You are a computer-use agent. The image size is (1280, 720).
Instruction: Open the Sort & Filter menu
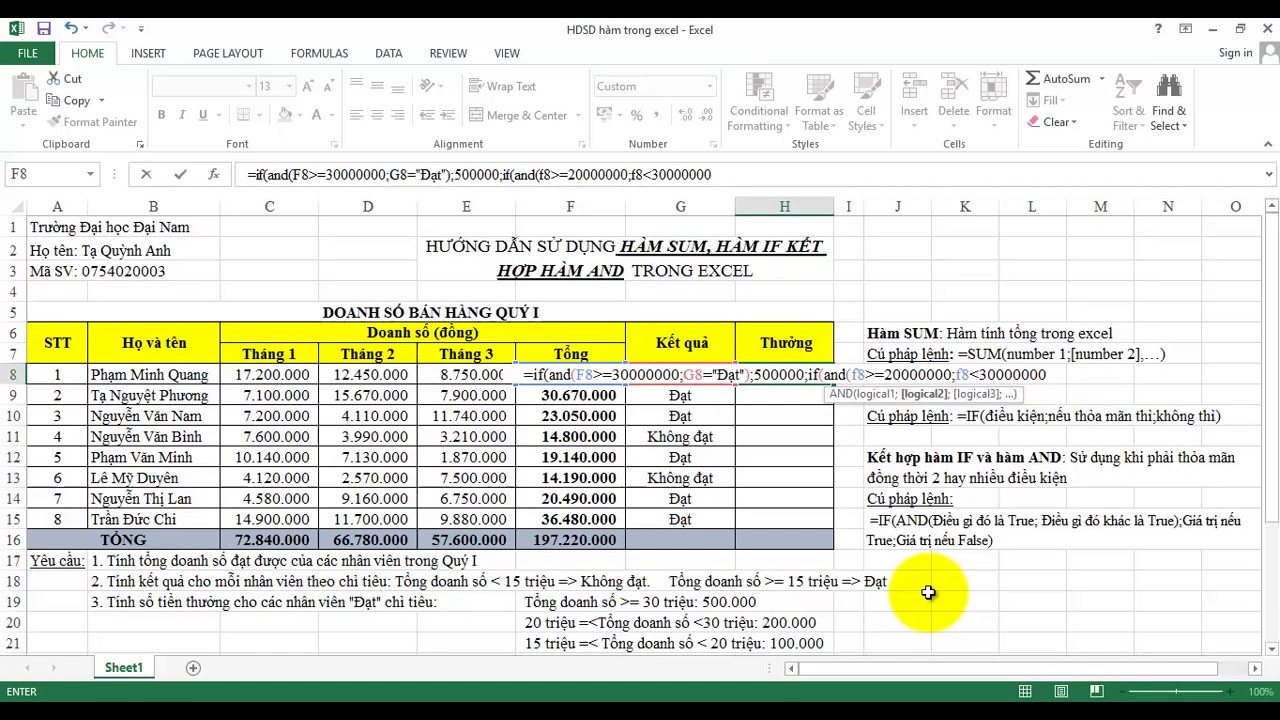tap(1129, 102)
